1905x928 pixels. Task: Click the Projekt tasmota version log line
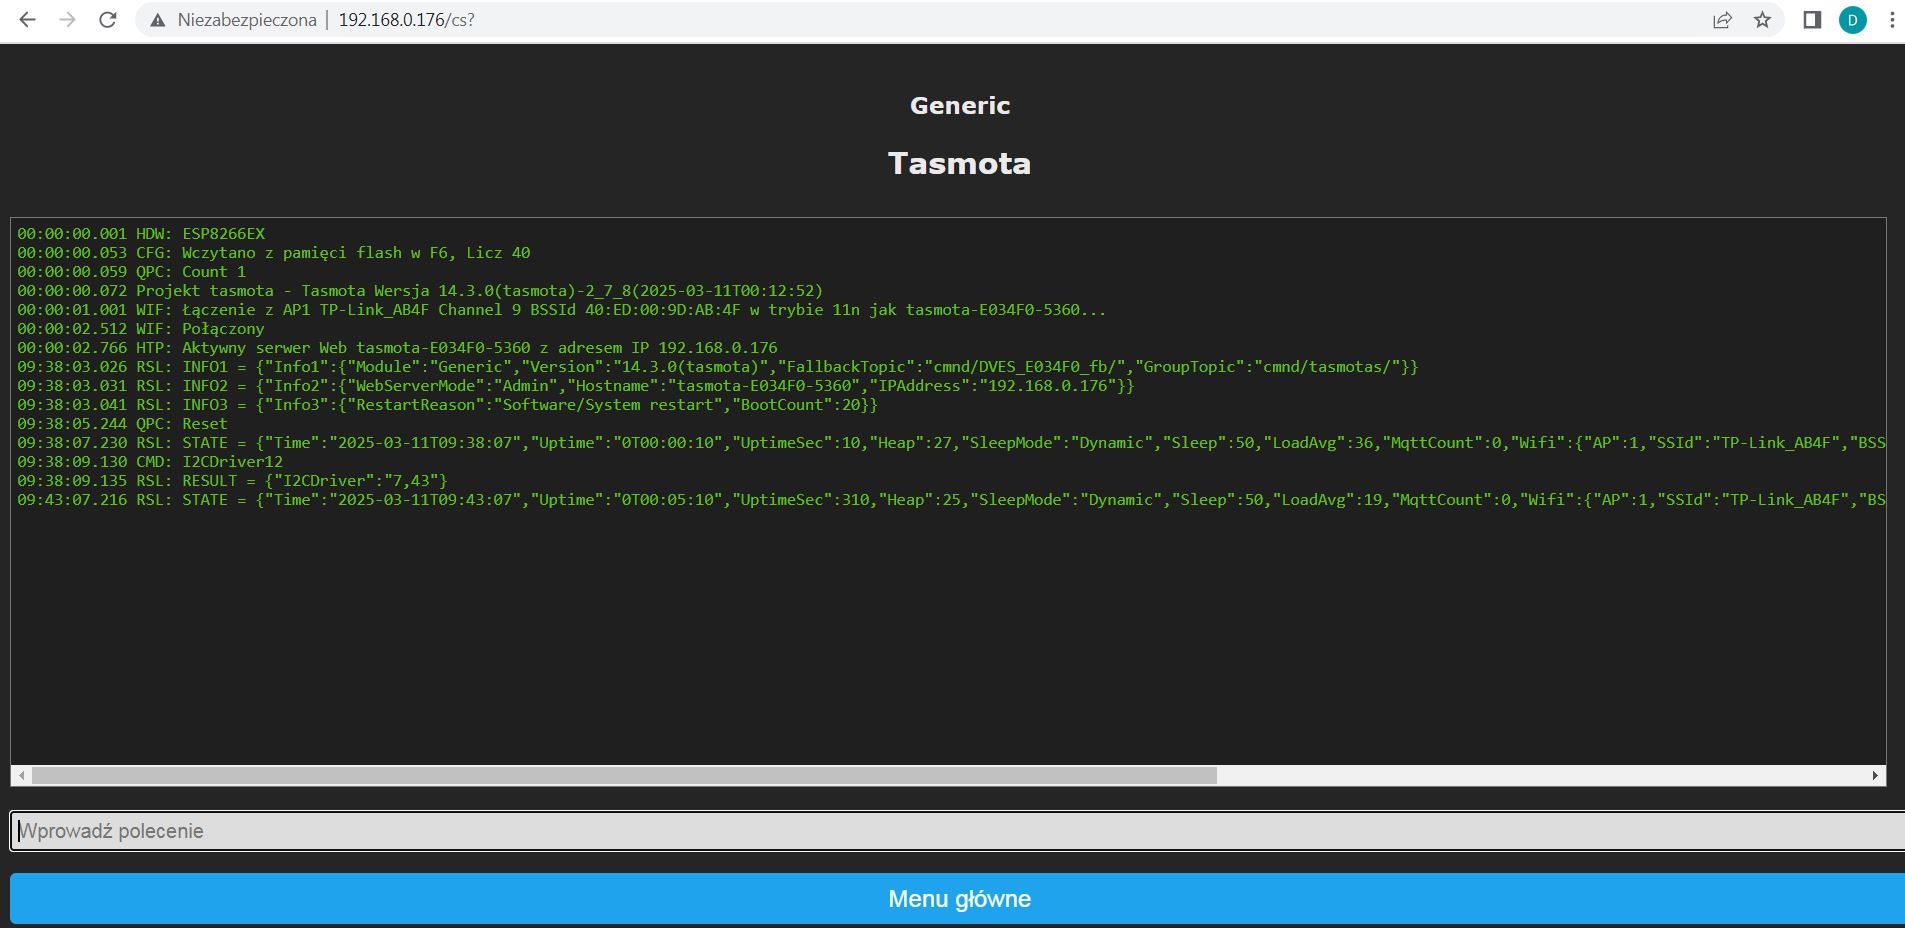420,291
